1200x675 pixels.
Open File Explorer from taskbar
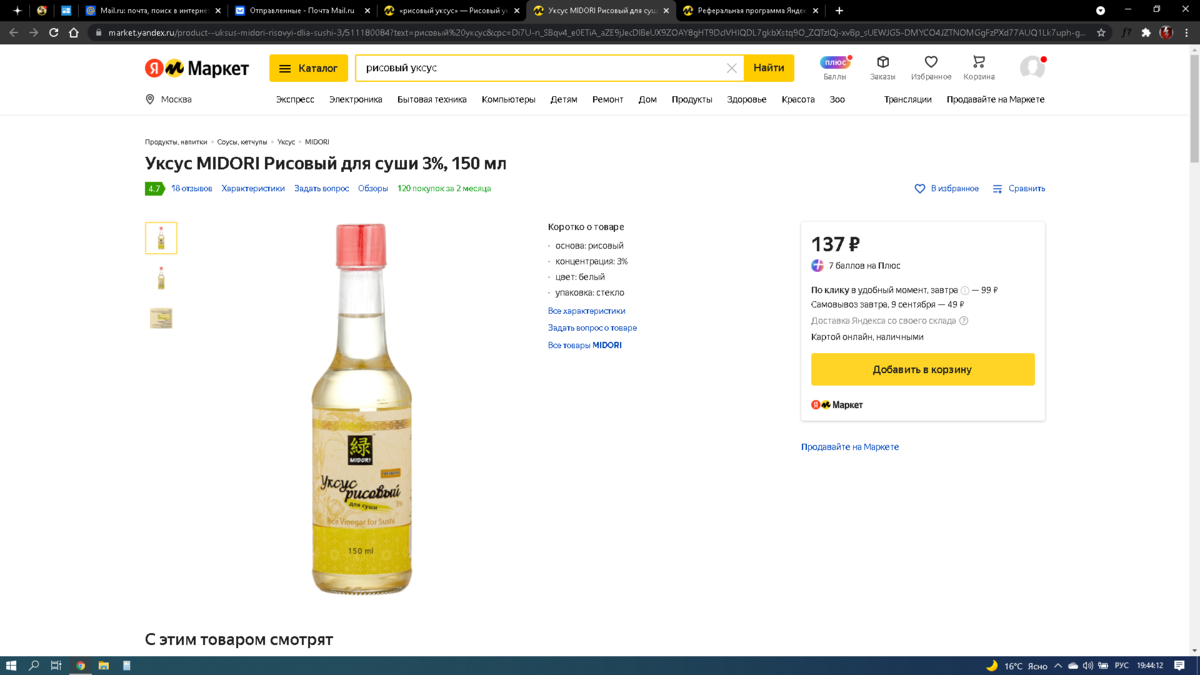point(104,665)
